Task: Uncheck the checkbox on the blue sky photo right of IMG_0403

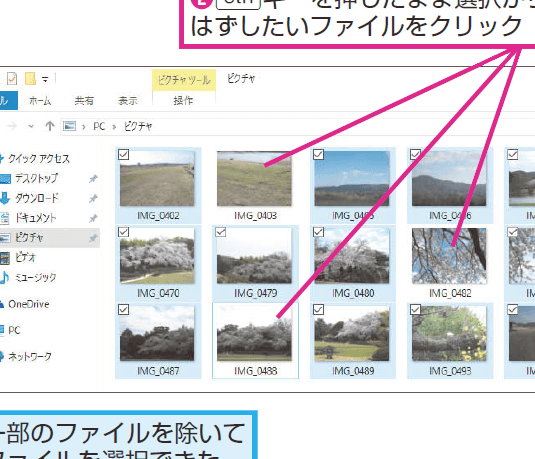Action: pos(318,155)
